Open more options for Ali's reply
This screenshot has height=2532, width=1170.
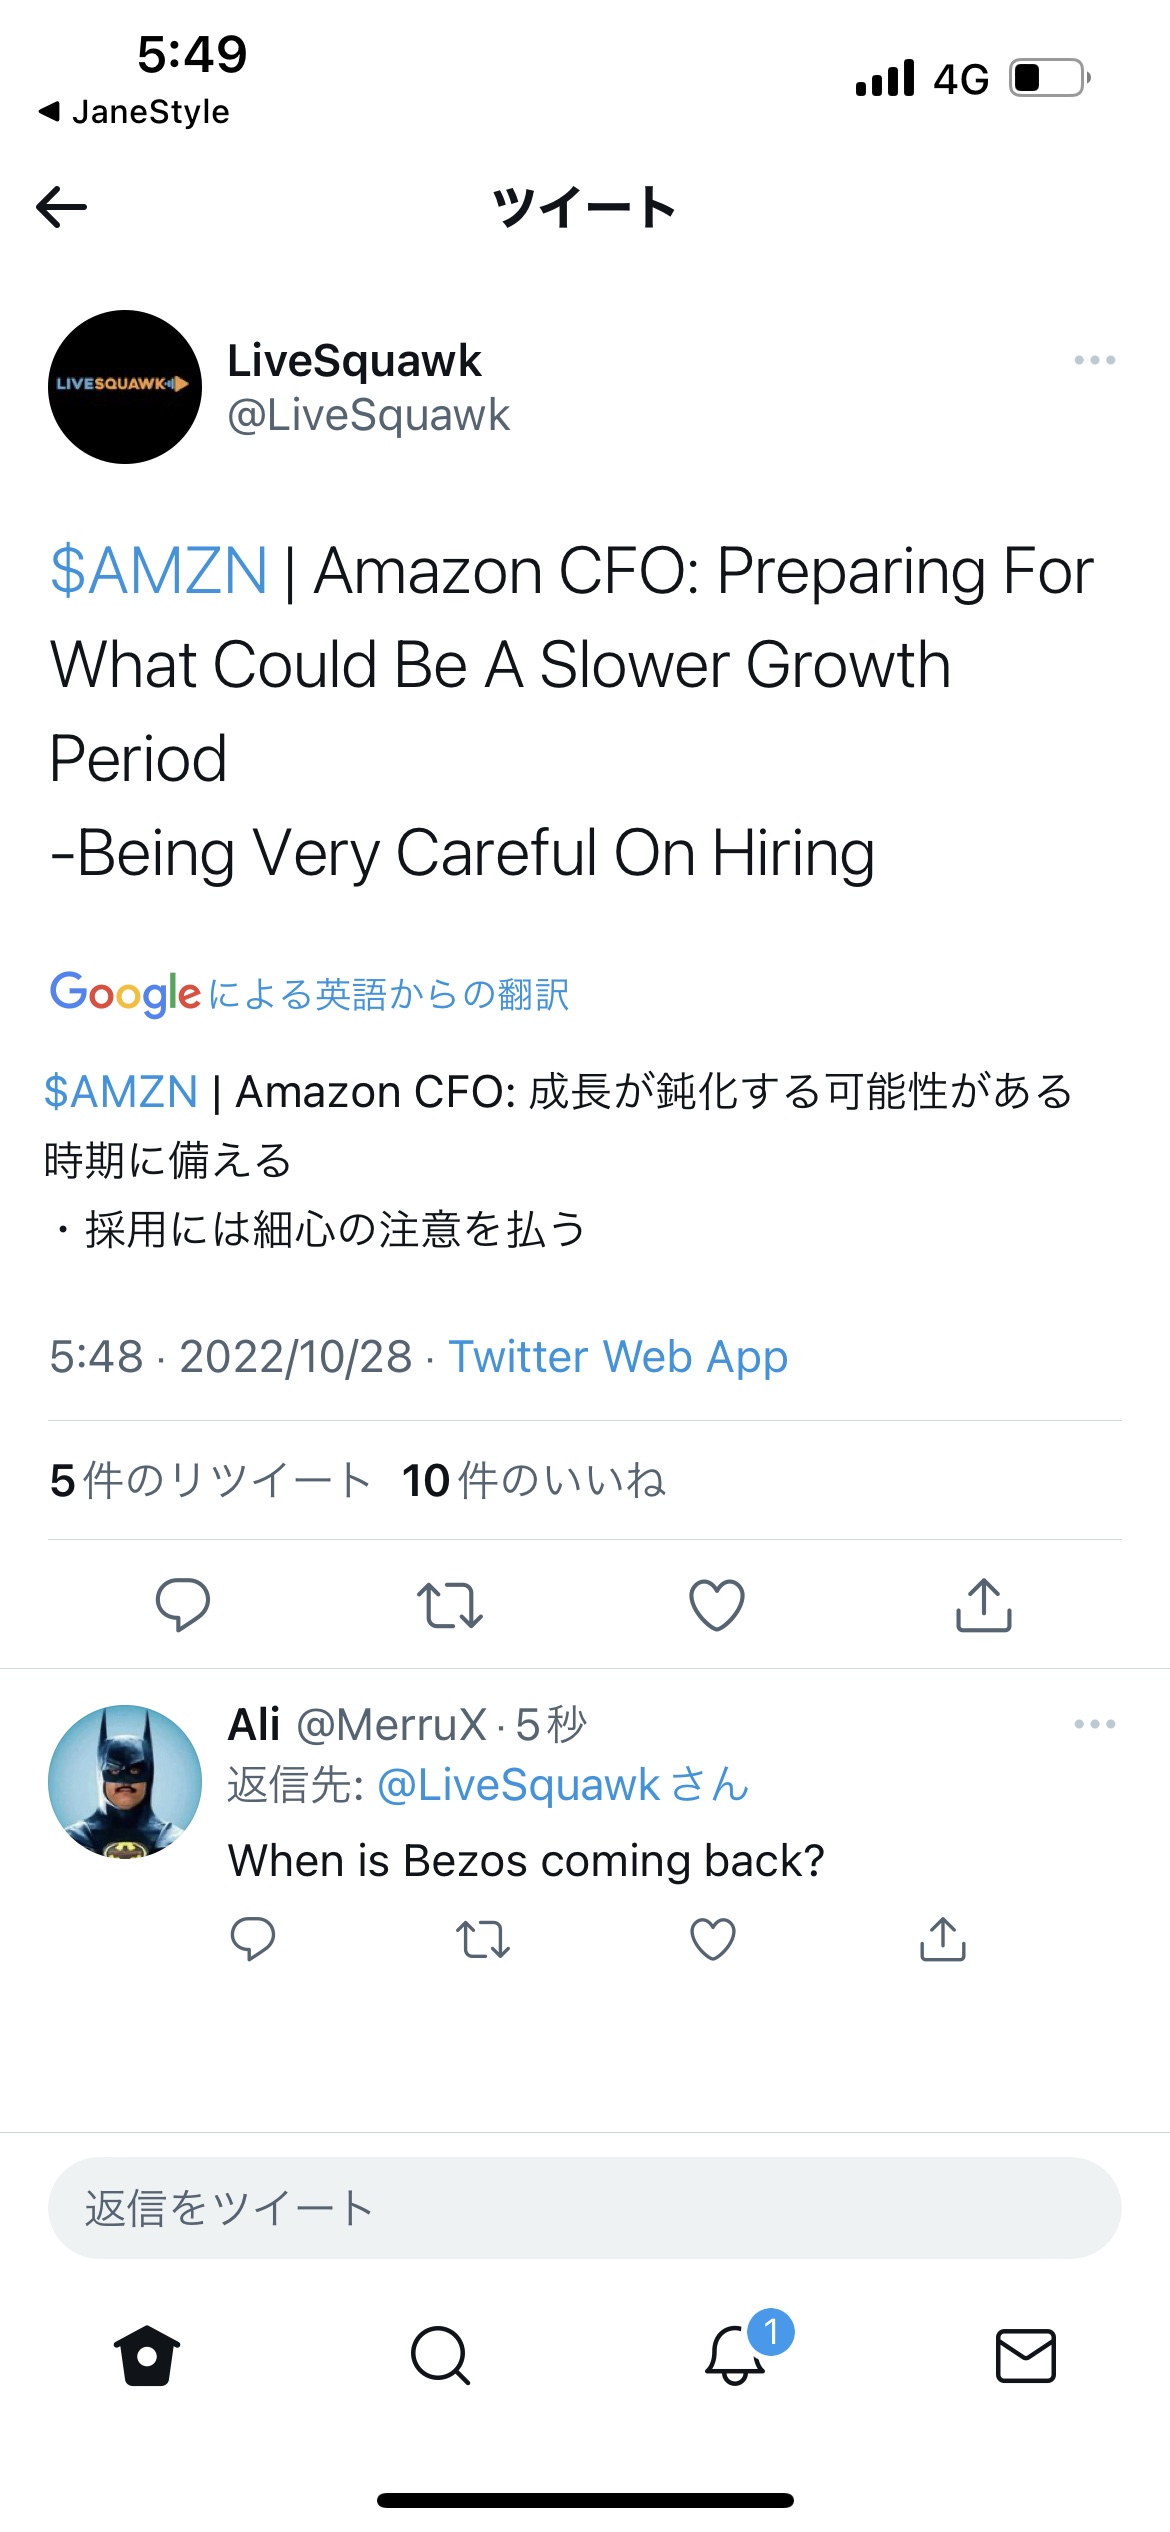click(1094, 1724)
